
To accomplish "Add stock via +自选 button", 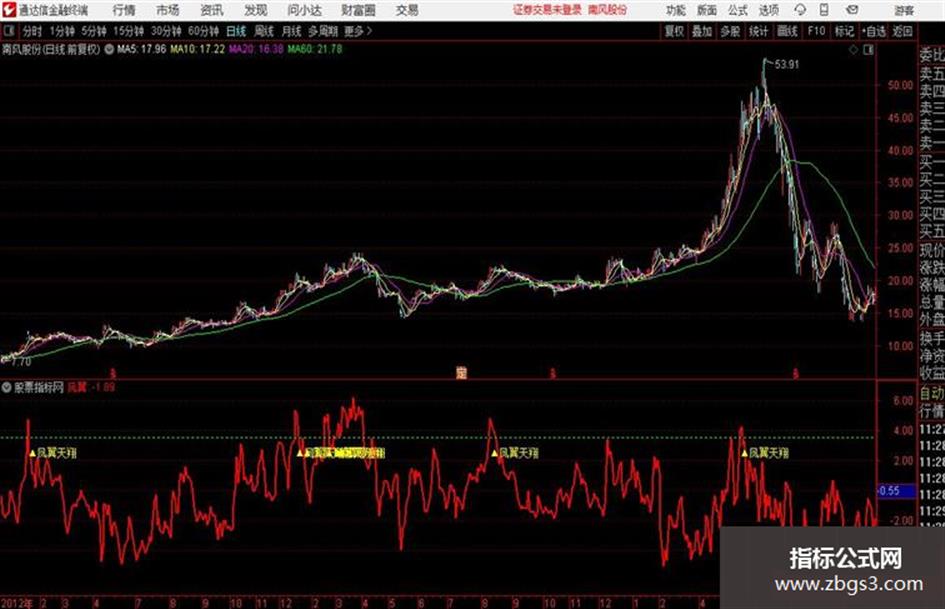I will click(x=873, y=31).
